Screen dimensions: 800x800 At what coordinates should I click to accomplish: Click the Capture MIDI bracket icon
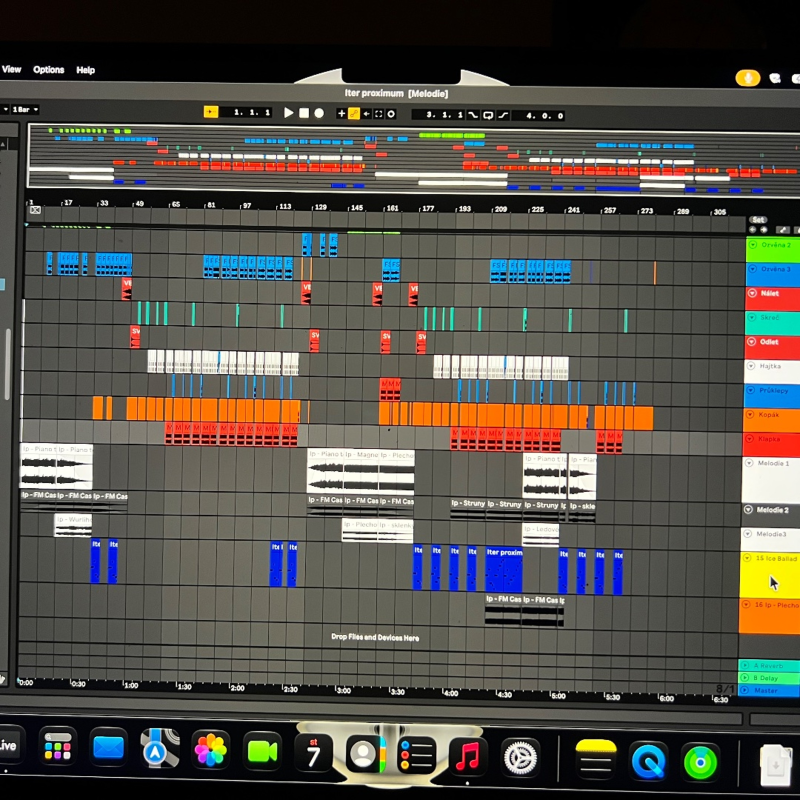pos(379,114)
